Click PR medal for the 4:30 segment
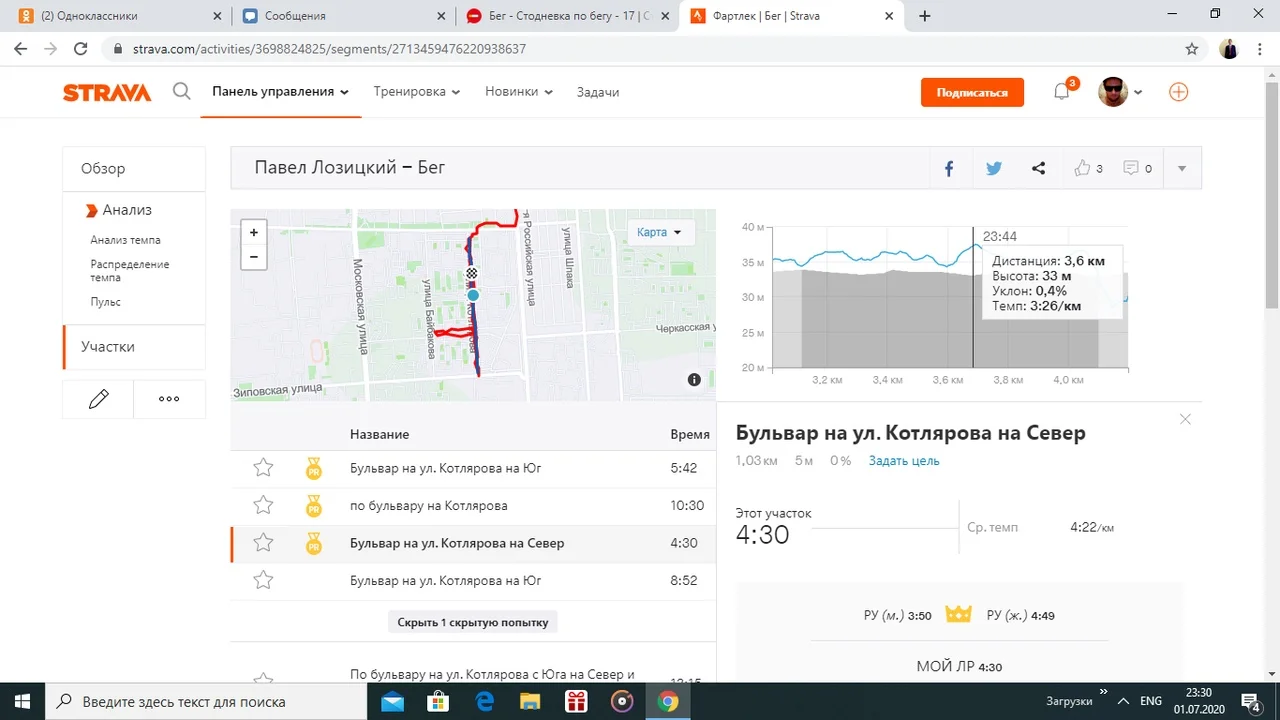1280x720 pixels. [x=313, y=544]
